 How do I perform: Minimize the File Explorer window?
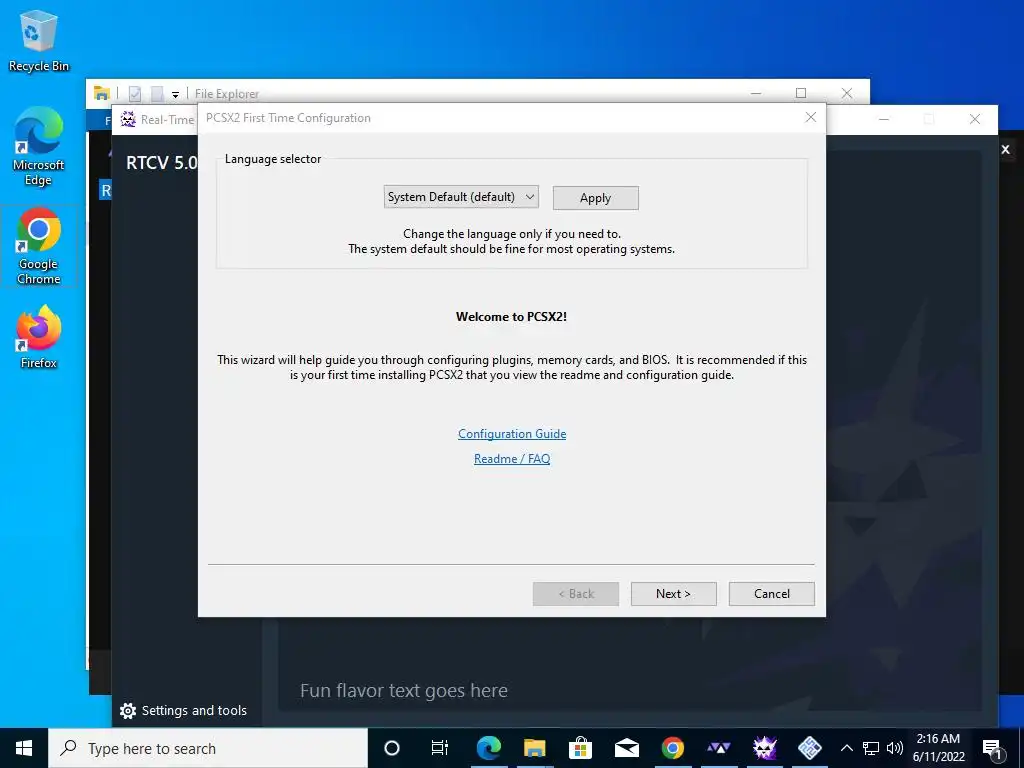(x=756, y=93)
